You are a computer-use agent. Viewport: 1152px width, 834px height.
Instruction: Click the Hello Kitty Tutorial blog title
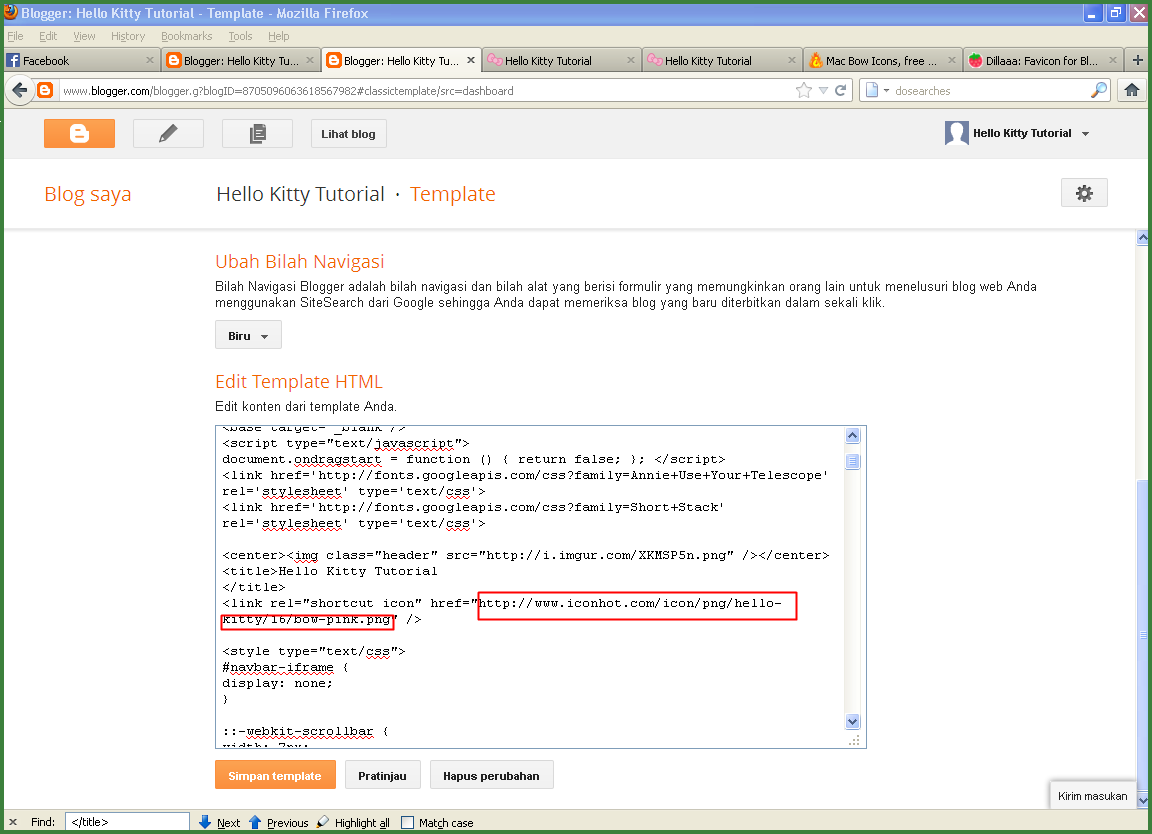(x=300, y=194)
